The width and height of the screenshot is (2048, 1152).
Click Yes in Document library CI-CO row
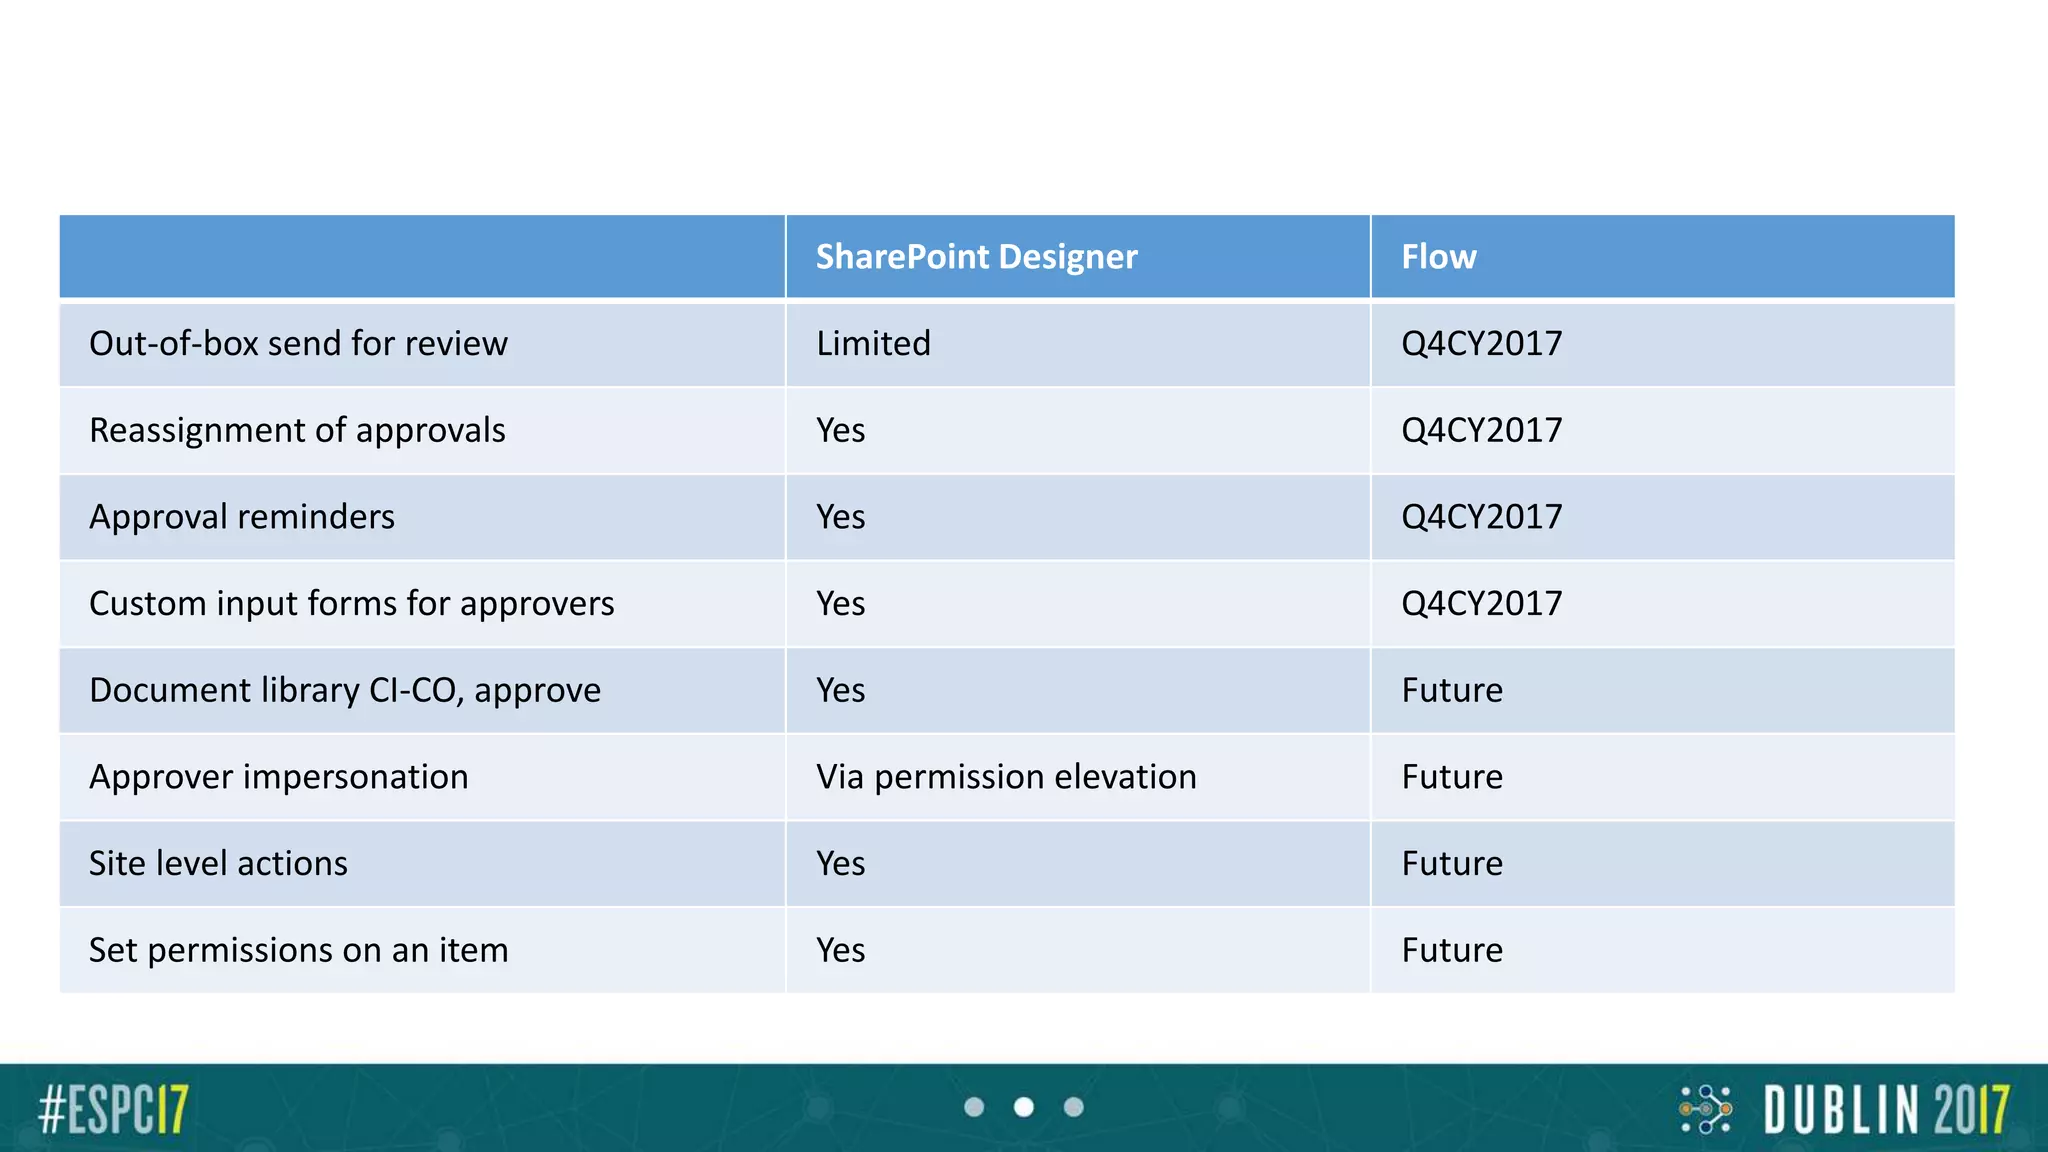tap(840, 691)
